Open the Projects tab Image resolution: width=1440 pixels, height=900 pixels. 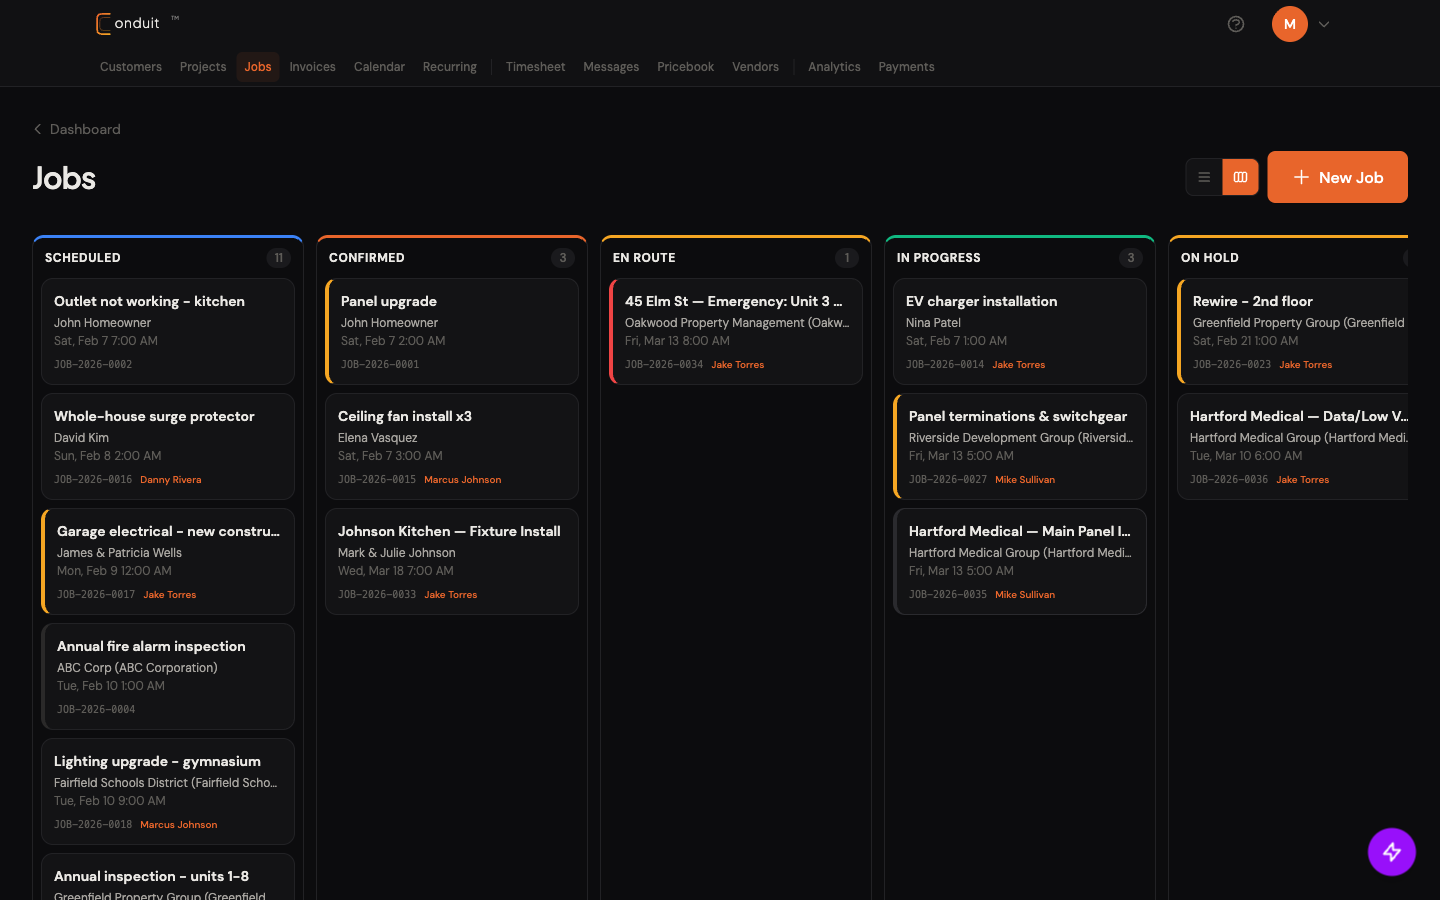pos(203,67)
